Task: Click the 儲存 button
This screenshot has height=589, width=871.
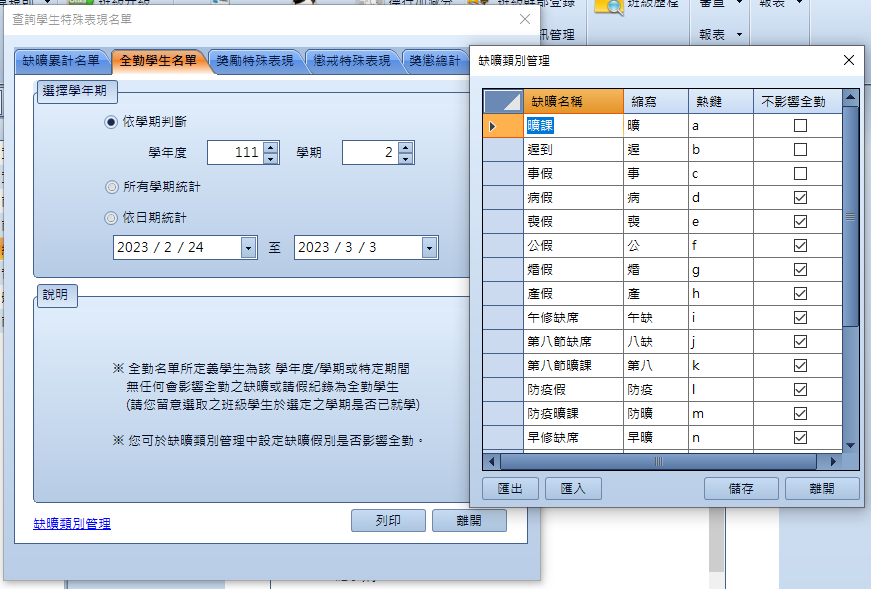Action: (740, 488)
